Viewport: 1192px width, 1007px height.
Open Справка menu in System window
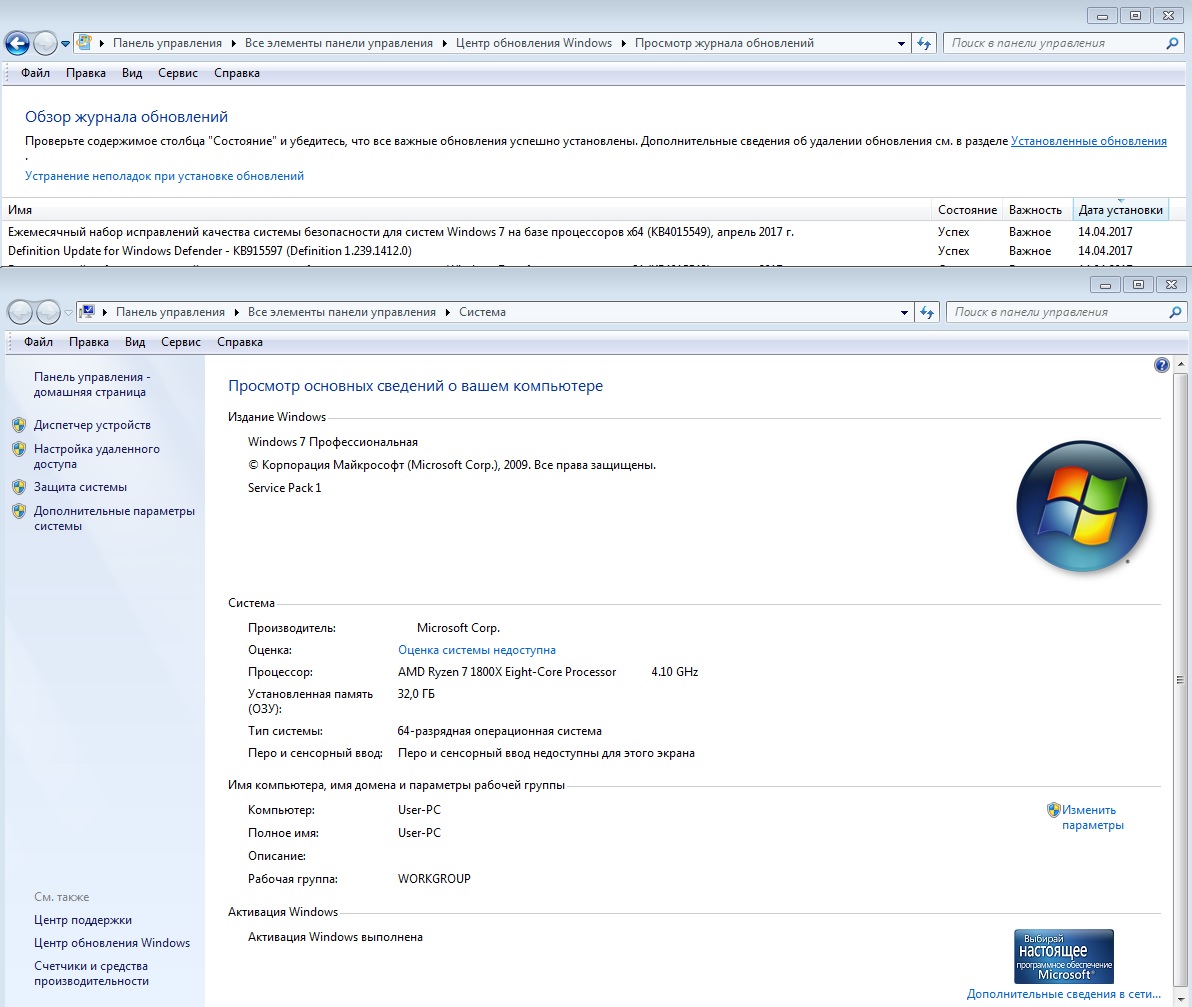(x=239, y=342)
